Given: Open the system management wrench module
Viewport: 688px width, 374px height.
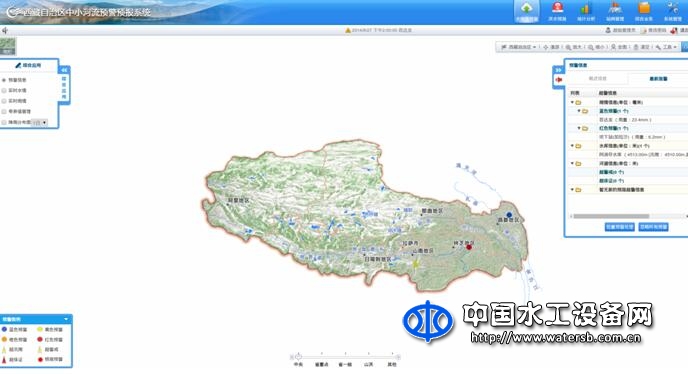Looking at the screenshot, I should coord(672,11).
